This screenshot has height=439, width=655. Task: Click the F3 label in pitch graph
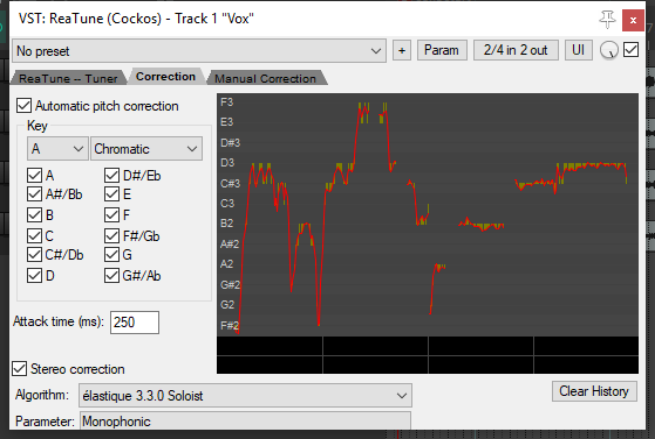click(227, 102)
